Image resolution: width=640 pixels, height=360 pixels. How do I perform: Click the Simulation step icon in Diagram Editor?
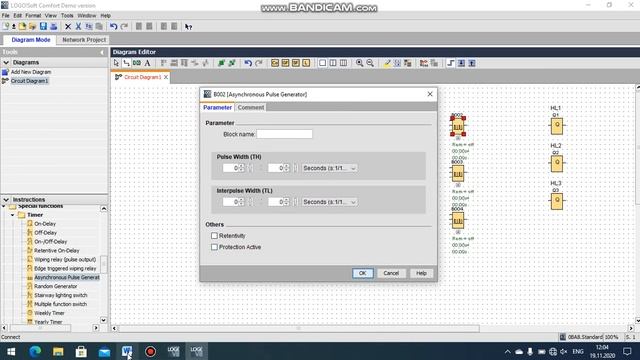pos(451,63)
